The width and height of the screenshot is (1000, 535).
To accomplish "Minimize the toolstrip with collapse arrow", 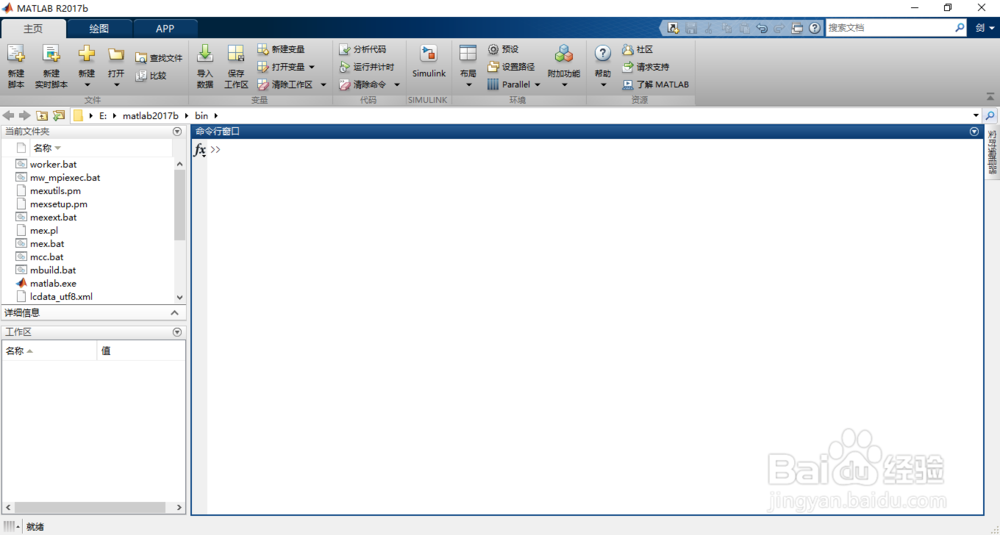I will click(990, 97).
